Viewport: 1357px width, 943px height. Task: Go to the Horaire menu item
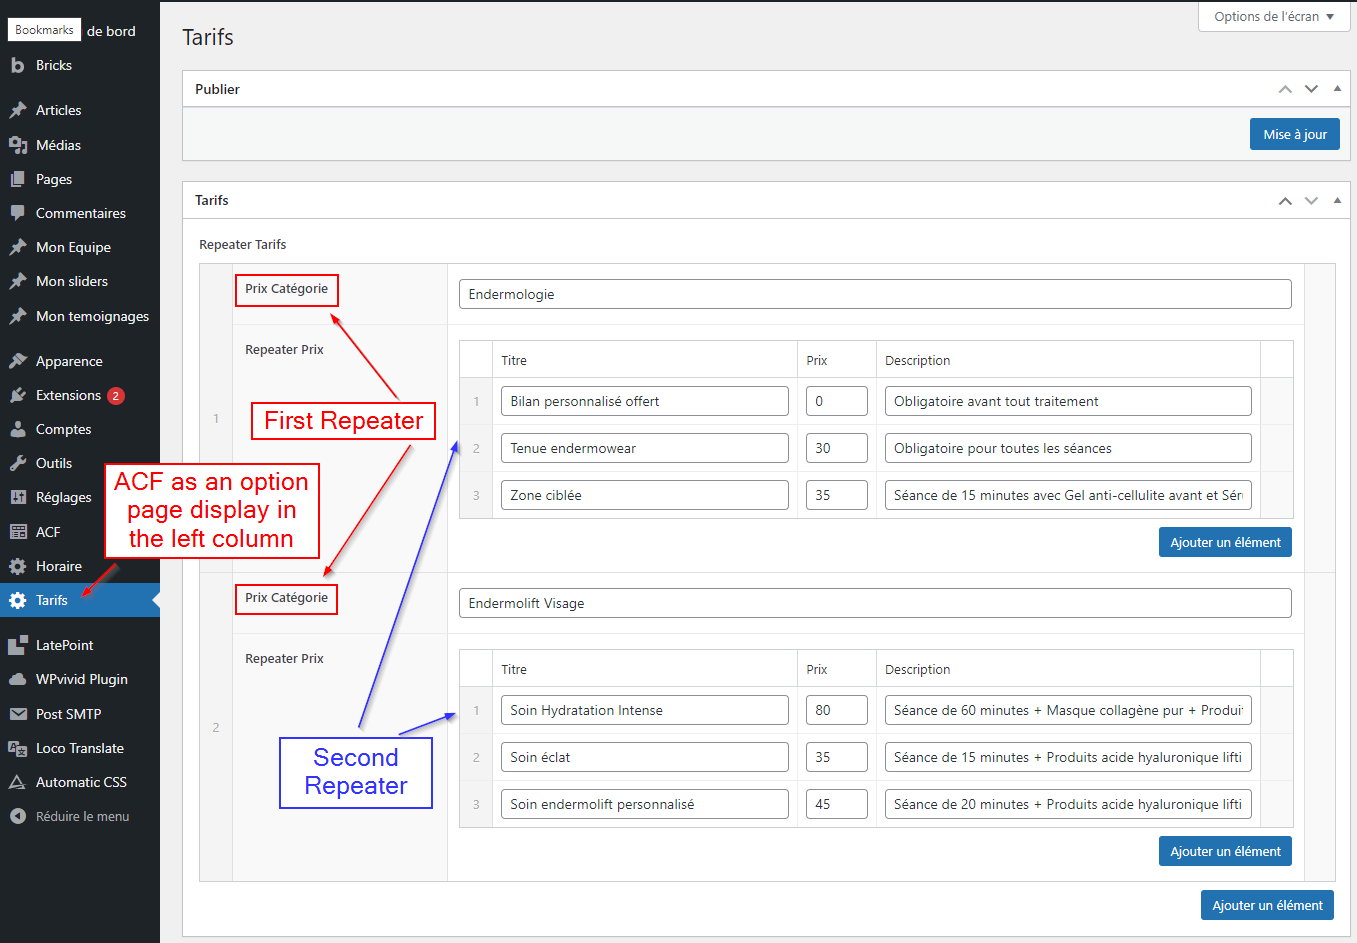[x=58, y=566]
